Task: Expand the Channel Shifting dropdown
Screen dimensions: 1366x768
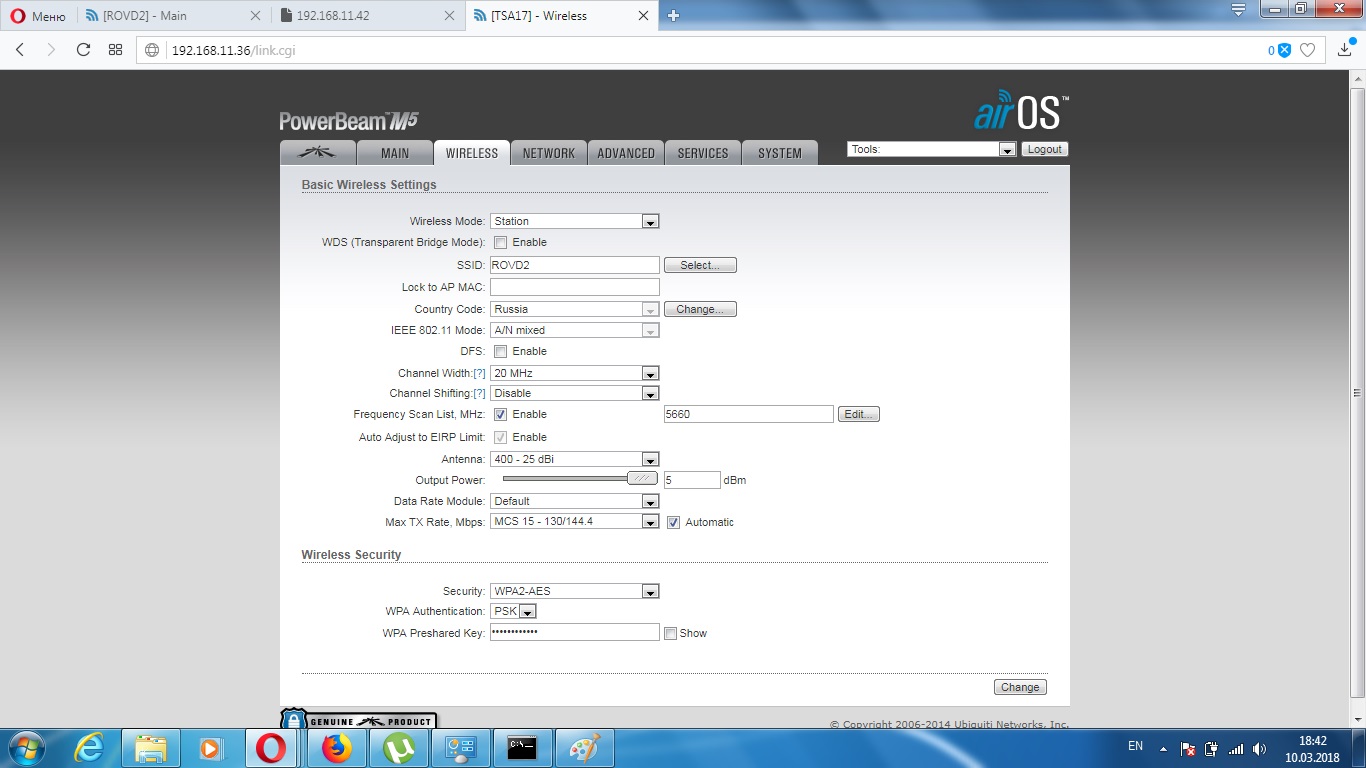Action: (574, 393)
